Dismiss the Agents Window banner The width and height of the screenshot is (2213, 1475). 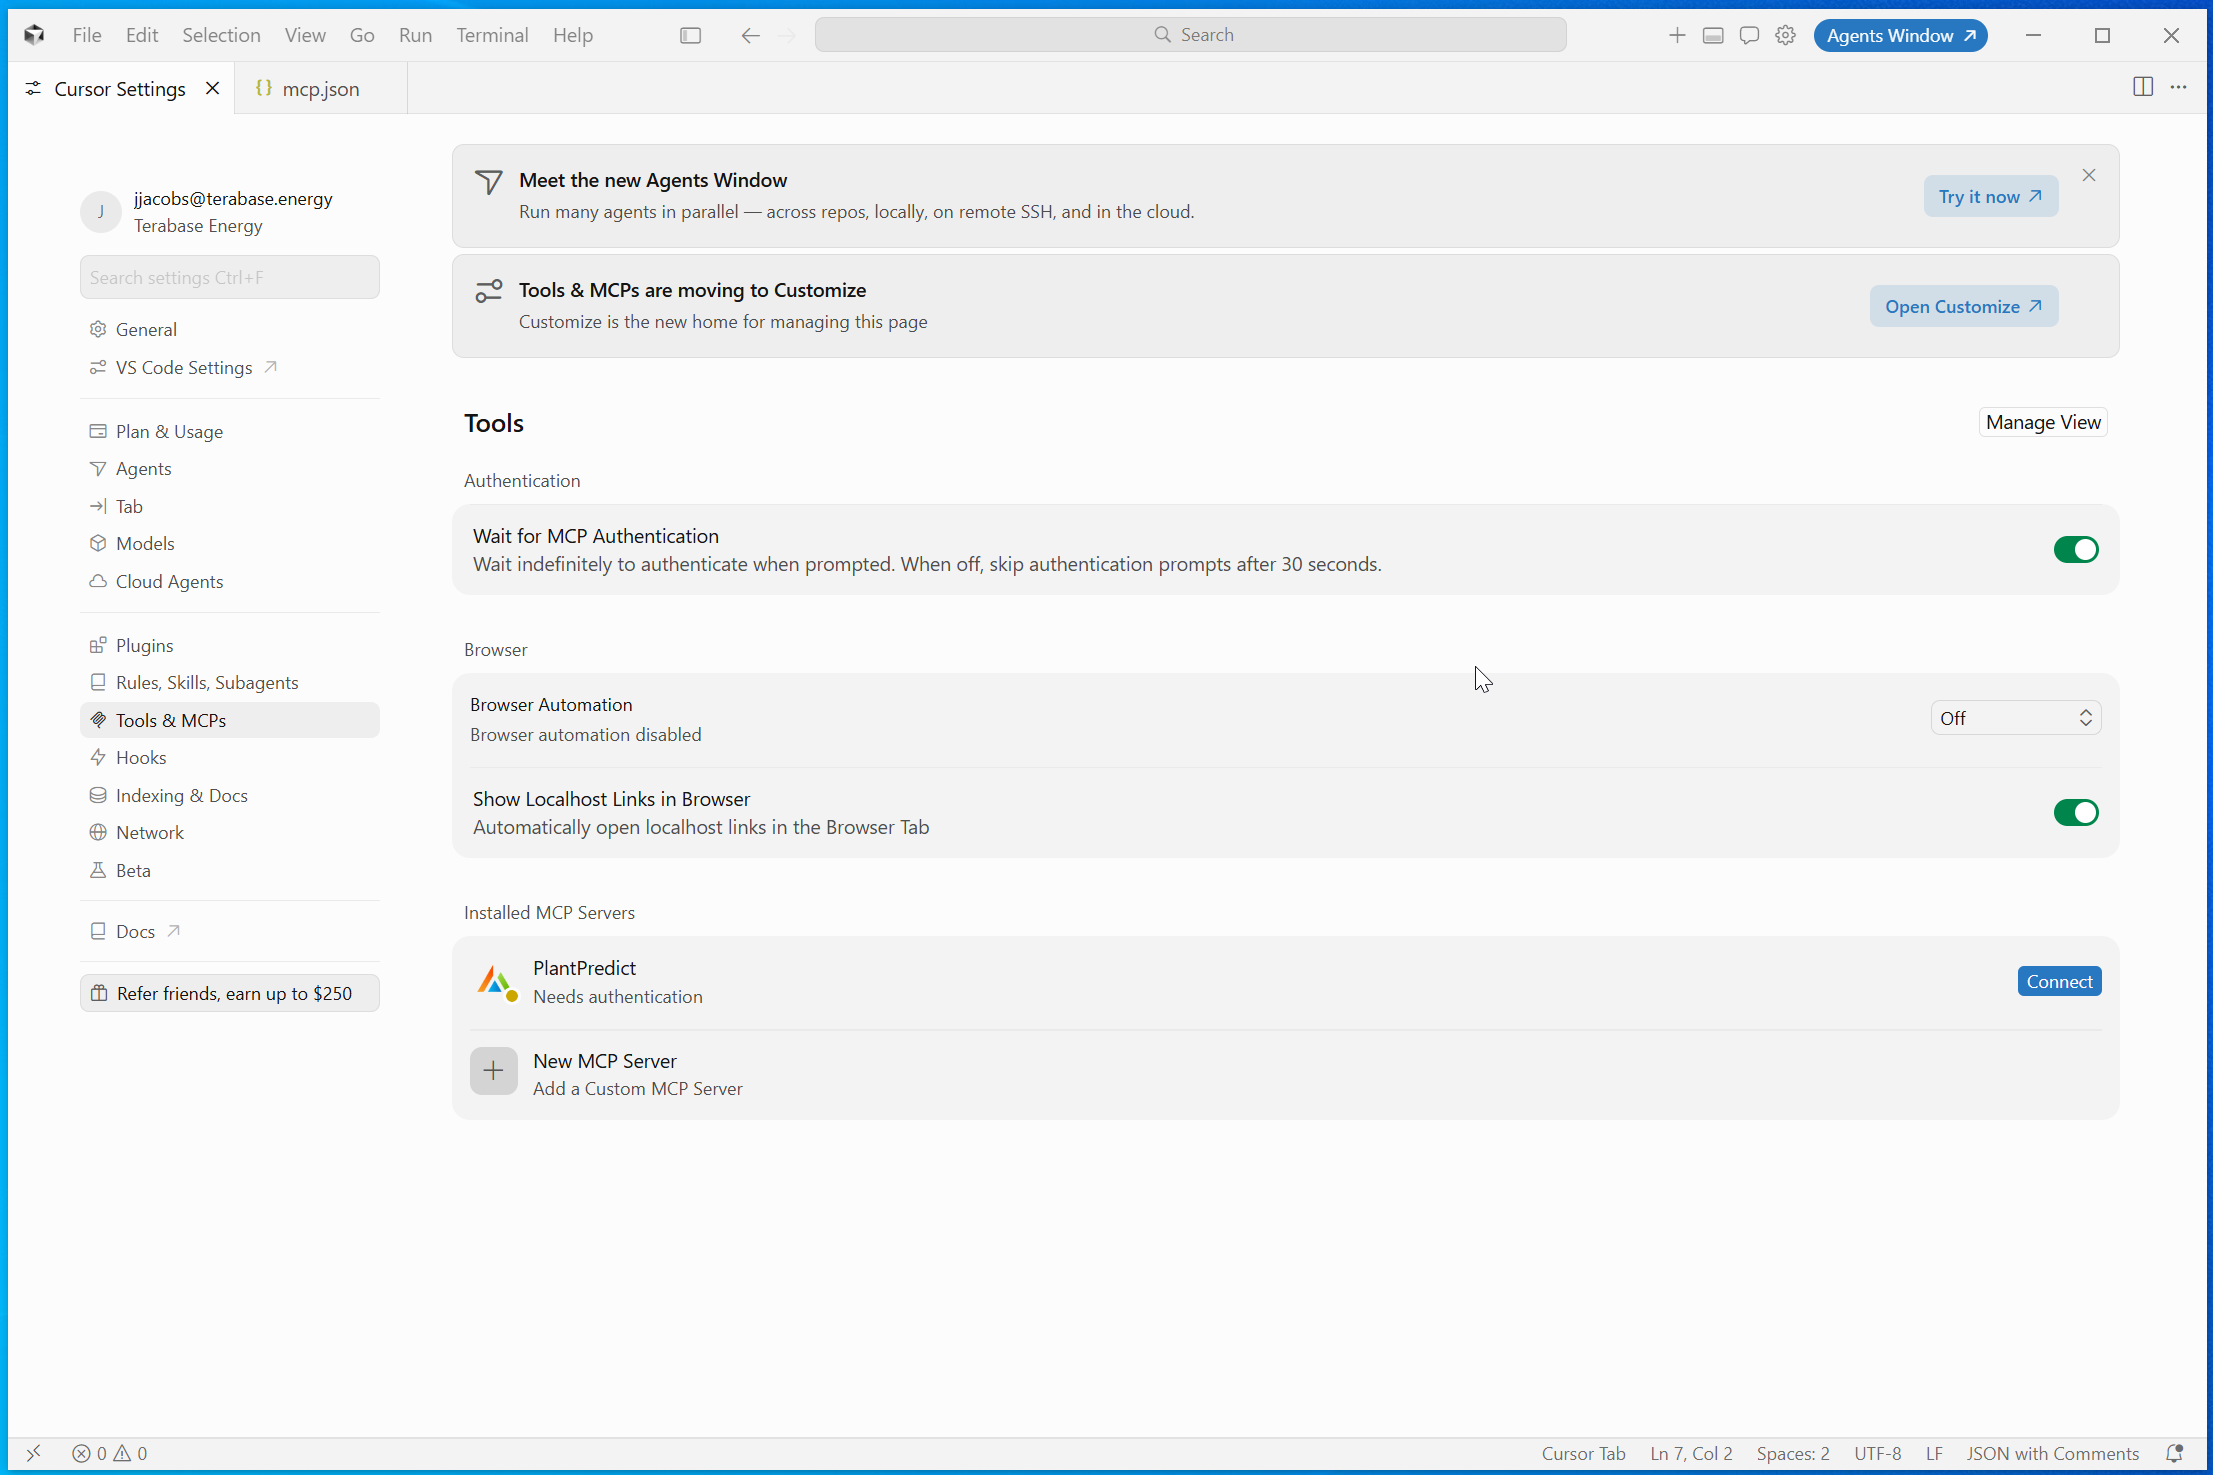[2089, 175]
